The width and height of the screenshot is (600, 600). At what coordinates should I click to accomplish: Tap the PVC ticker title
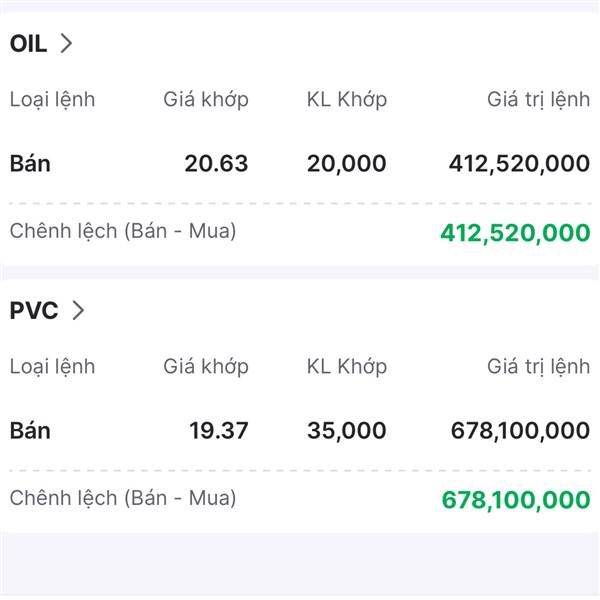pos(33,310)
